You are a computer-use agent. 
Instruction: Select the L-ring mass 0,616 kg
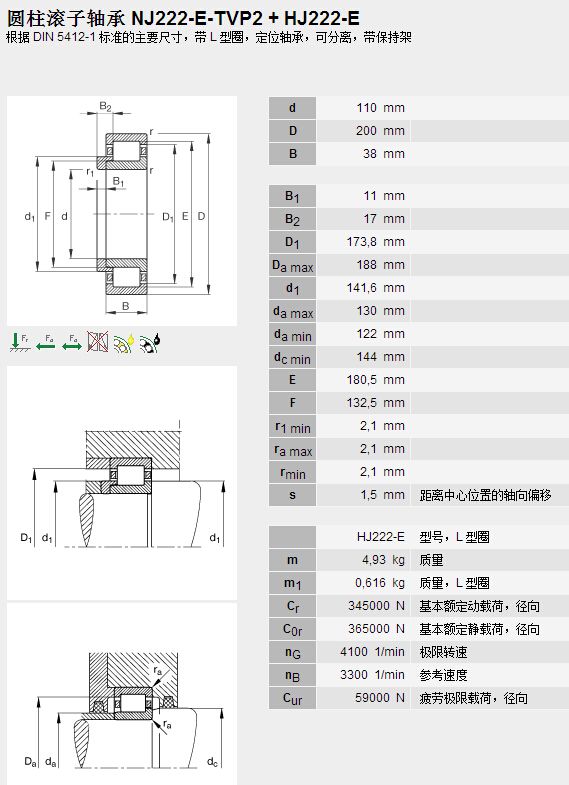[x=380, y=583]
